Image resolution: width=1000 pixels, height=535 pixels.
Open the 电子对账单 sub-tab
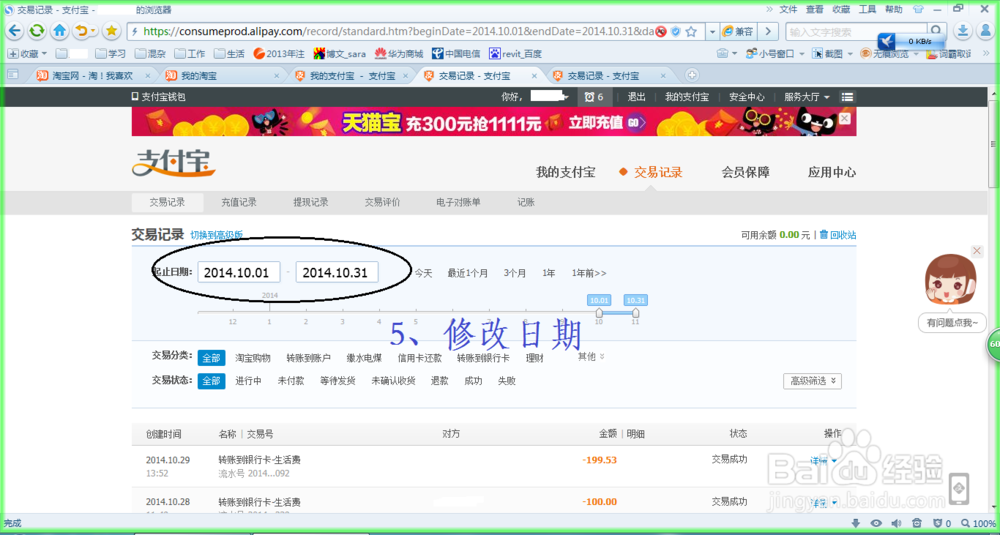pos(458,202)
